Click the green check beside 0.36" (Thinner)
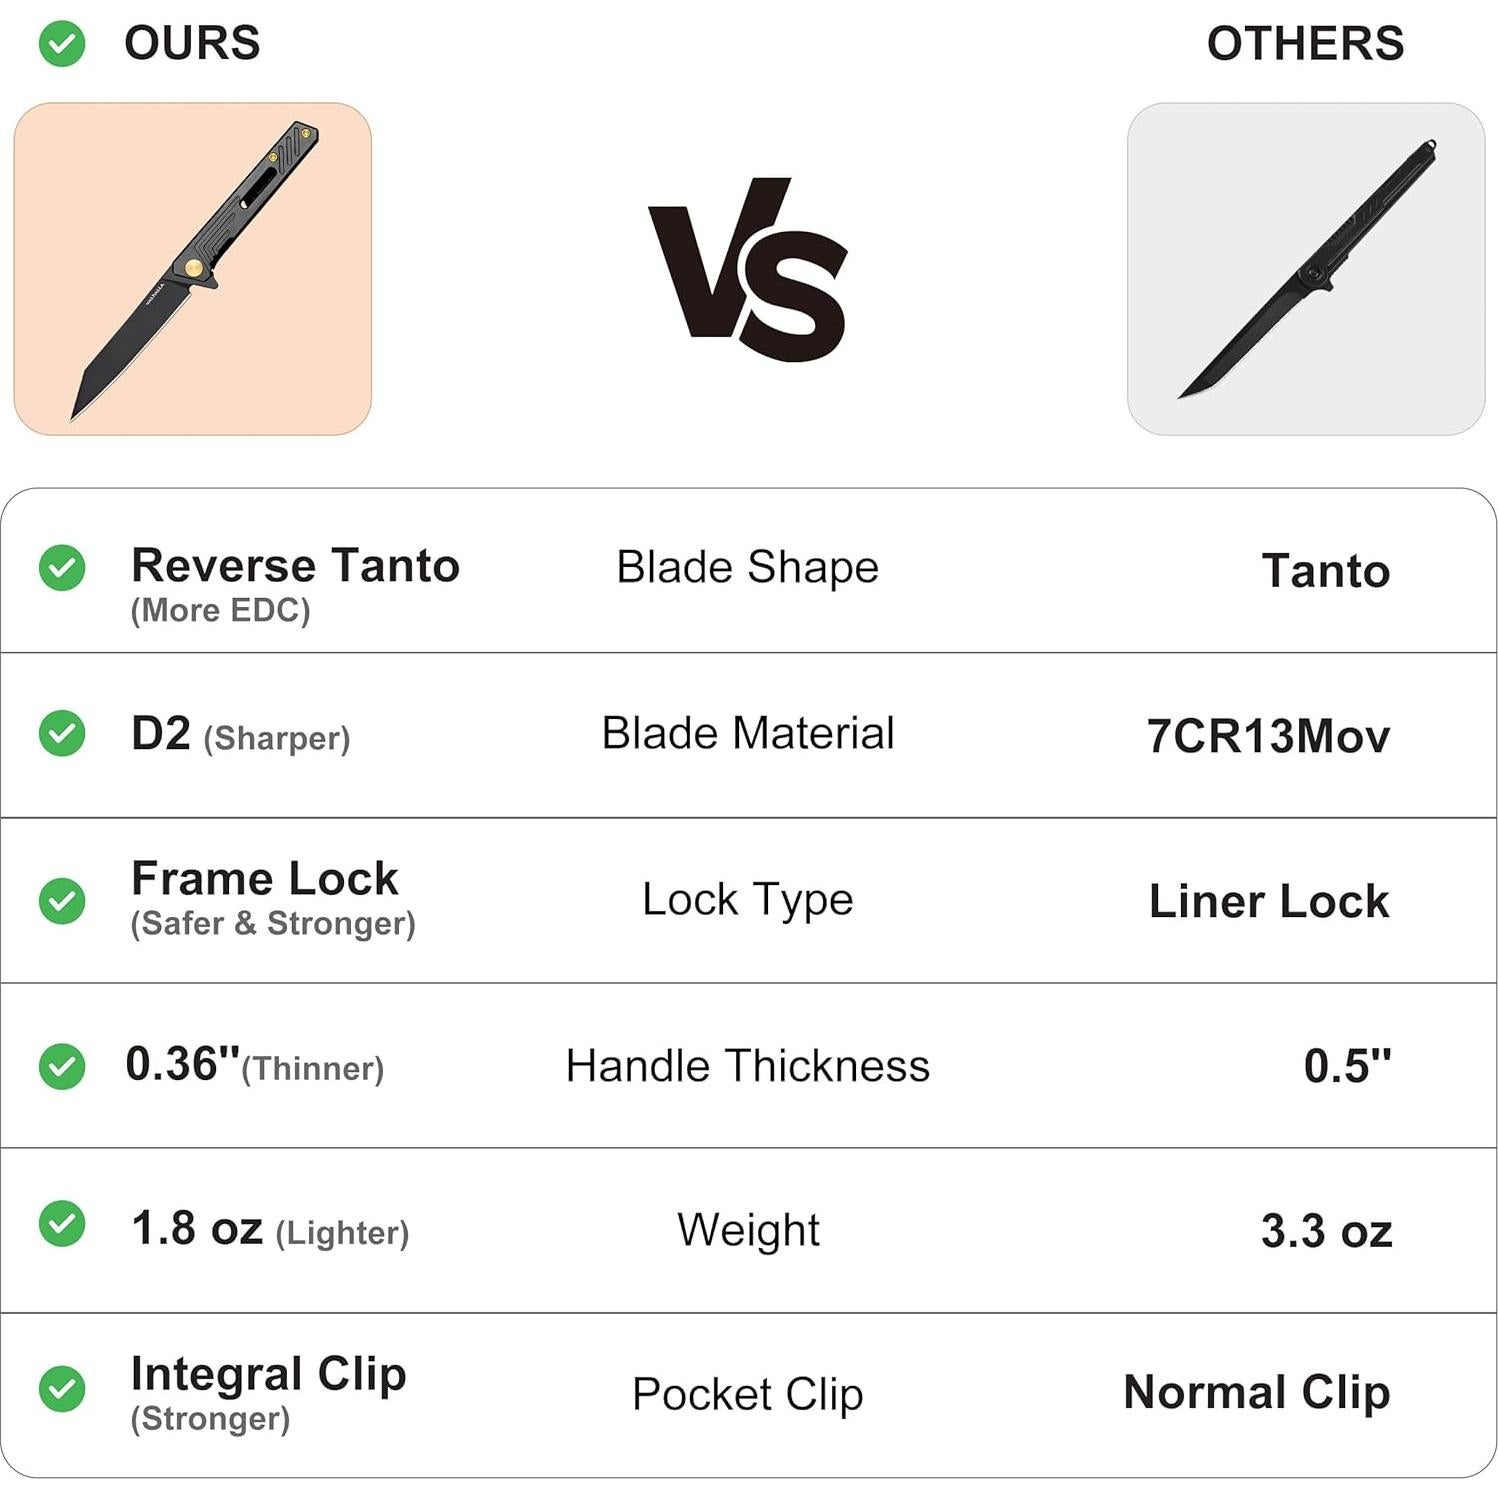Viewport: 1498px width, 1498px height. (62, 1066)
